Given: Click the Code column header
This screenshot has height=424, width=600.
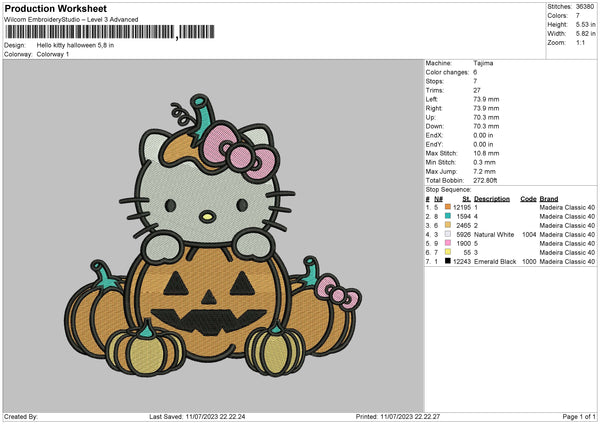Looking at the screenshot, I should (x=528, y=198).
